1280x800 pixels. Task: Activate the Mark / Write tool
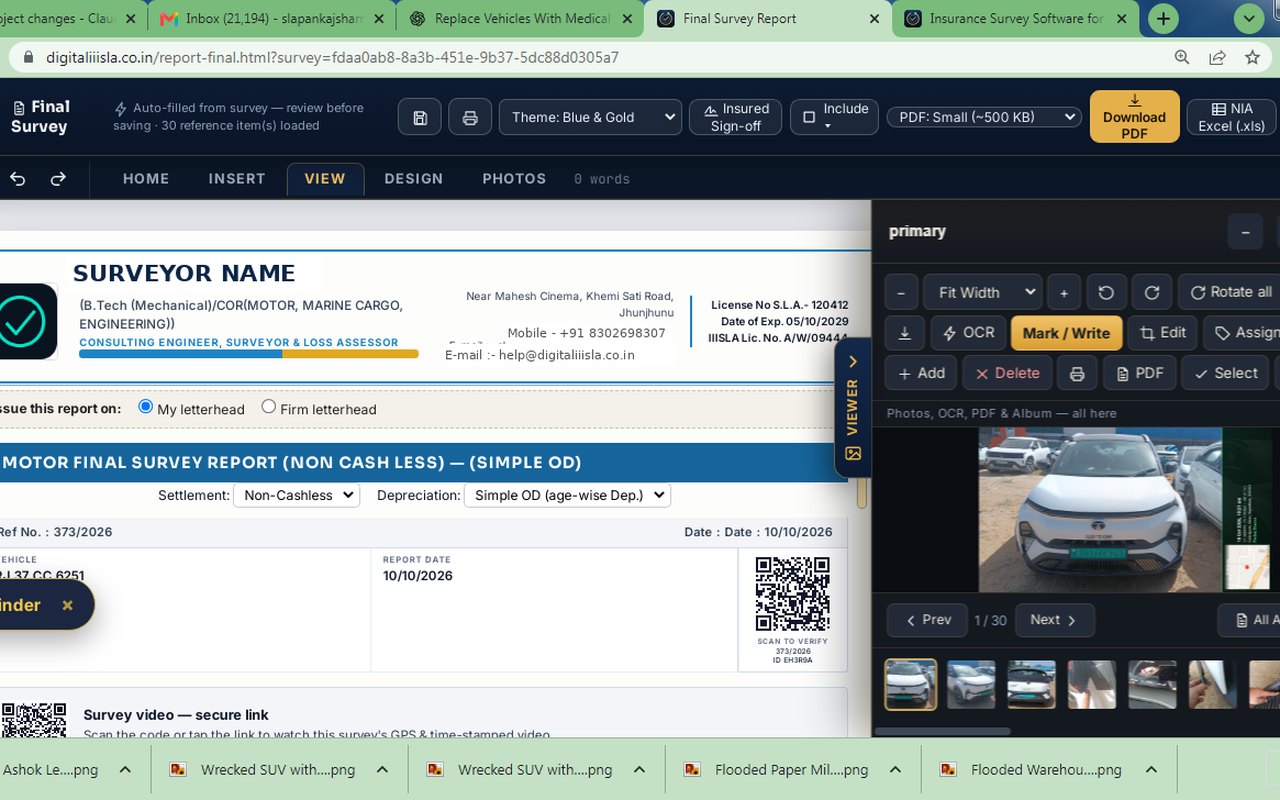[1066, 333]
